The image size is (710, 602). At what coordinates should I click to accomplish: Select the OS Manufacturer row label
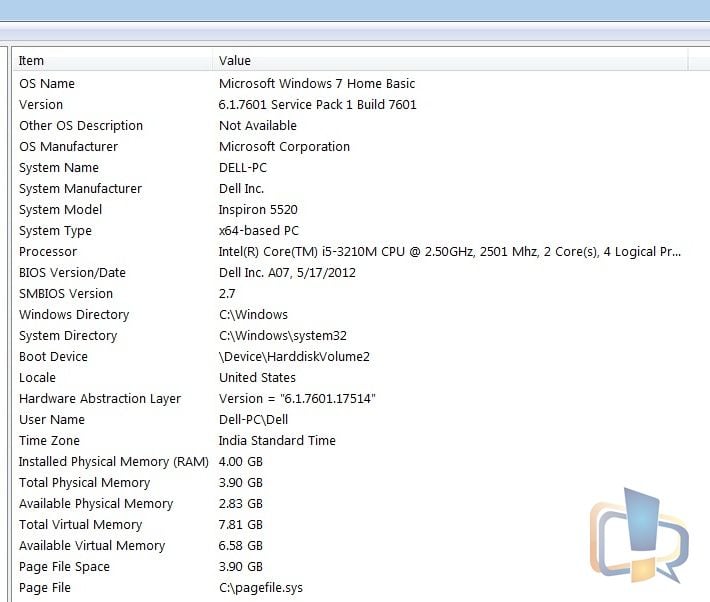(68, 147)
